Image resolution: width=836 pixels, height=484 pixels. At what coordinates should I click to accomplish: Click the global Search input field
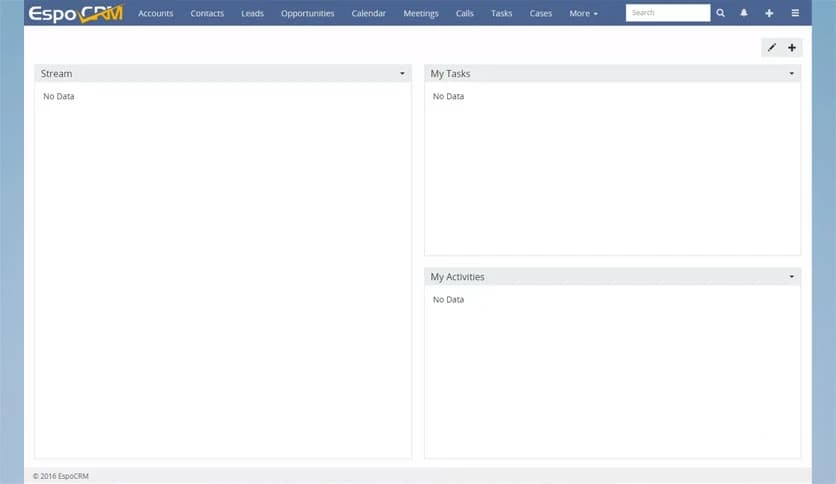tap(668, 13)
